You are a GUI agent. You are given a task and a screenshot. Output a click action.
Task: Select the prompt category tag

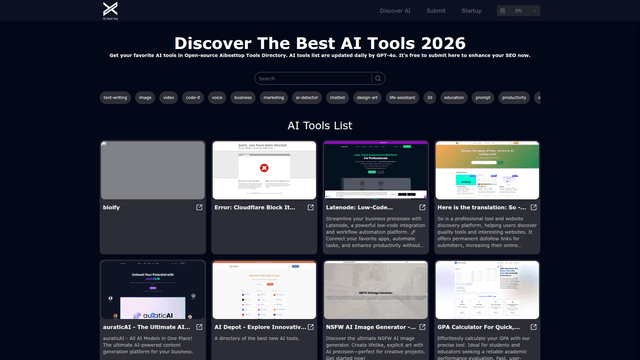(483, 98)
